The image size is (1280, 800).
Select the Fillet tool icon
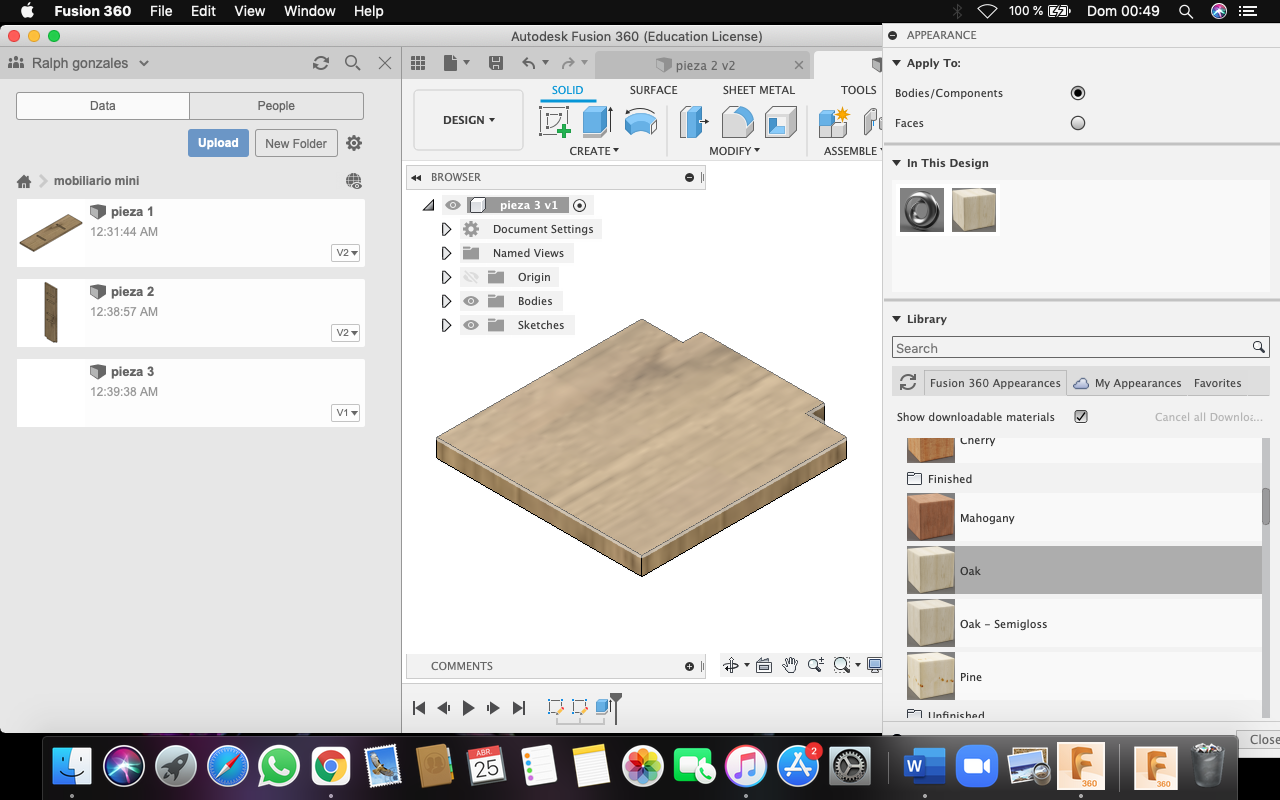click(x=737, y=122)
